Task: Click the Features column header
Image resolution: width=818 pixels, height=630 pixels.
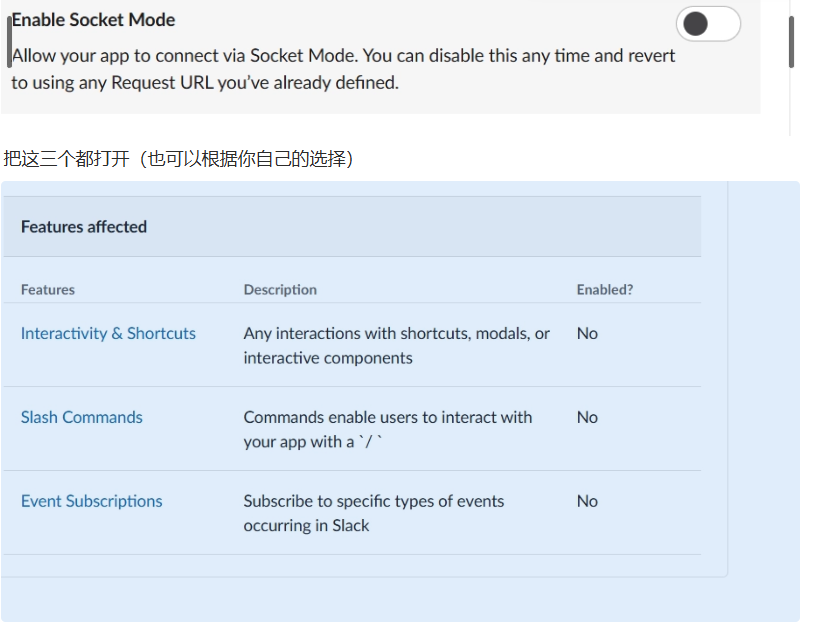Action: coord(47,290)
